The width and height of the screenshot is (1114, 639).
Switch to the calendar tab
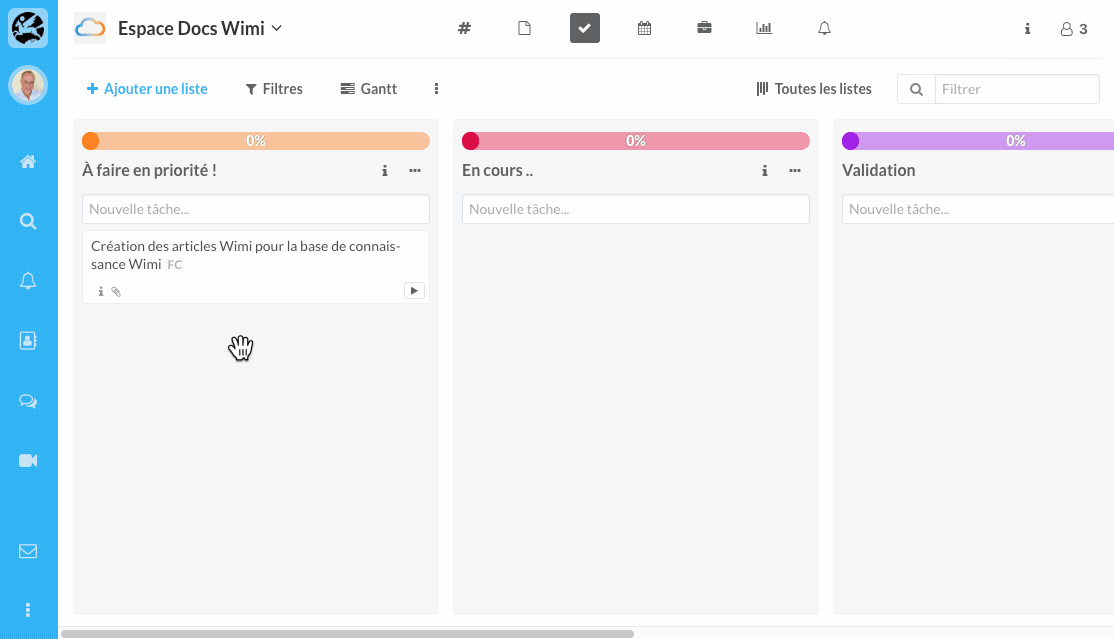pyautogui.click(x=645, y=28)
